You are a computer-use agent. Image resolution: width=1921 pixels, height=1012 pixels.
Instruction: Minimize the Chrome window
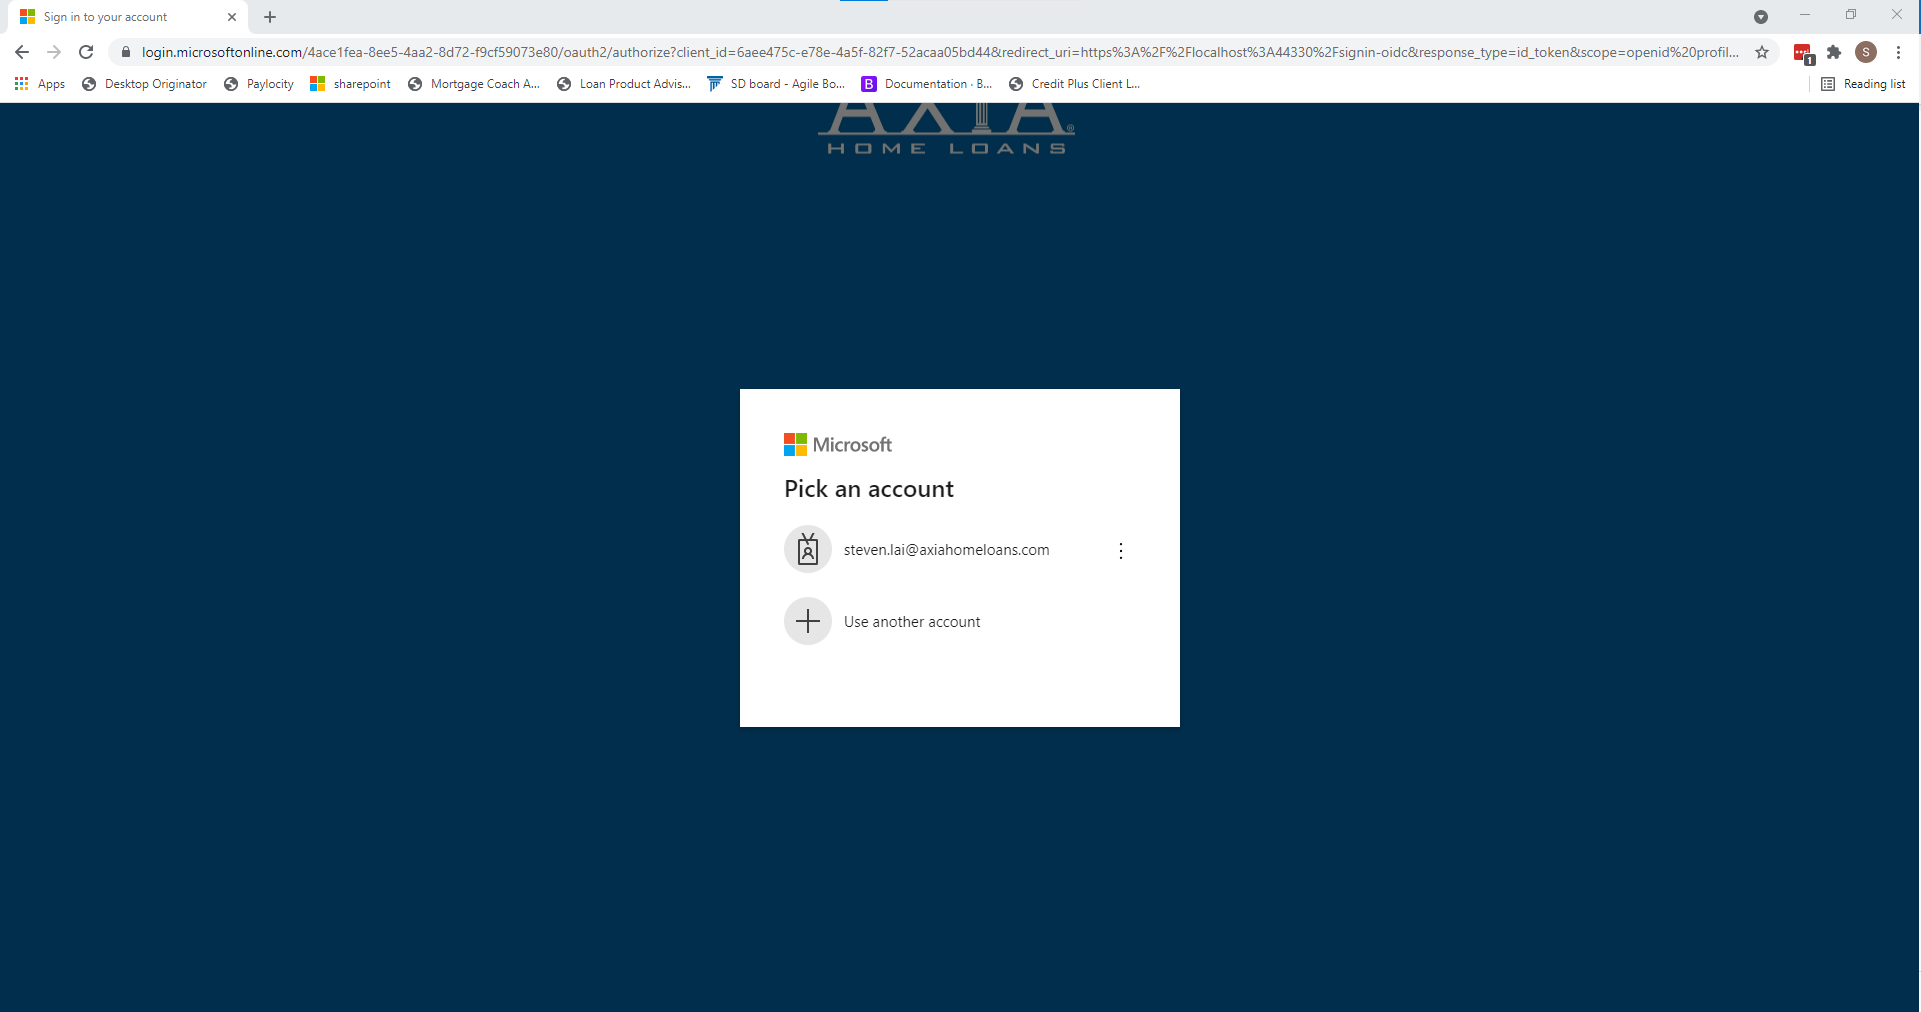point(1805,15)
